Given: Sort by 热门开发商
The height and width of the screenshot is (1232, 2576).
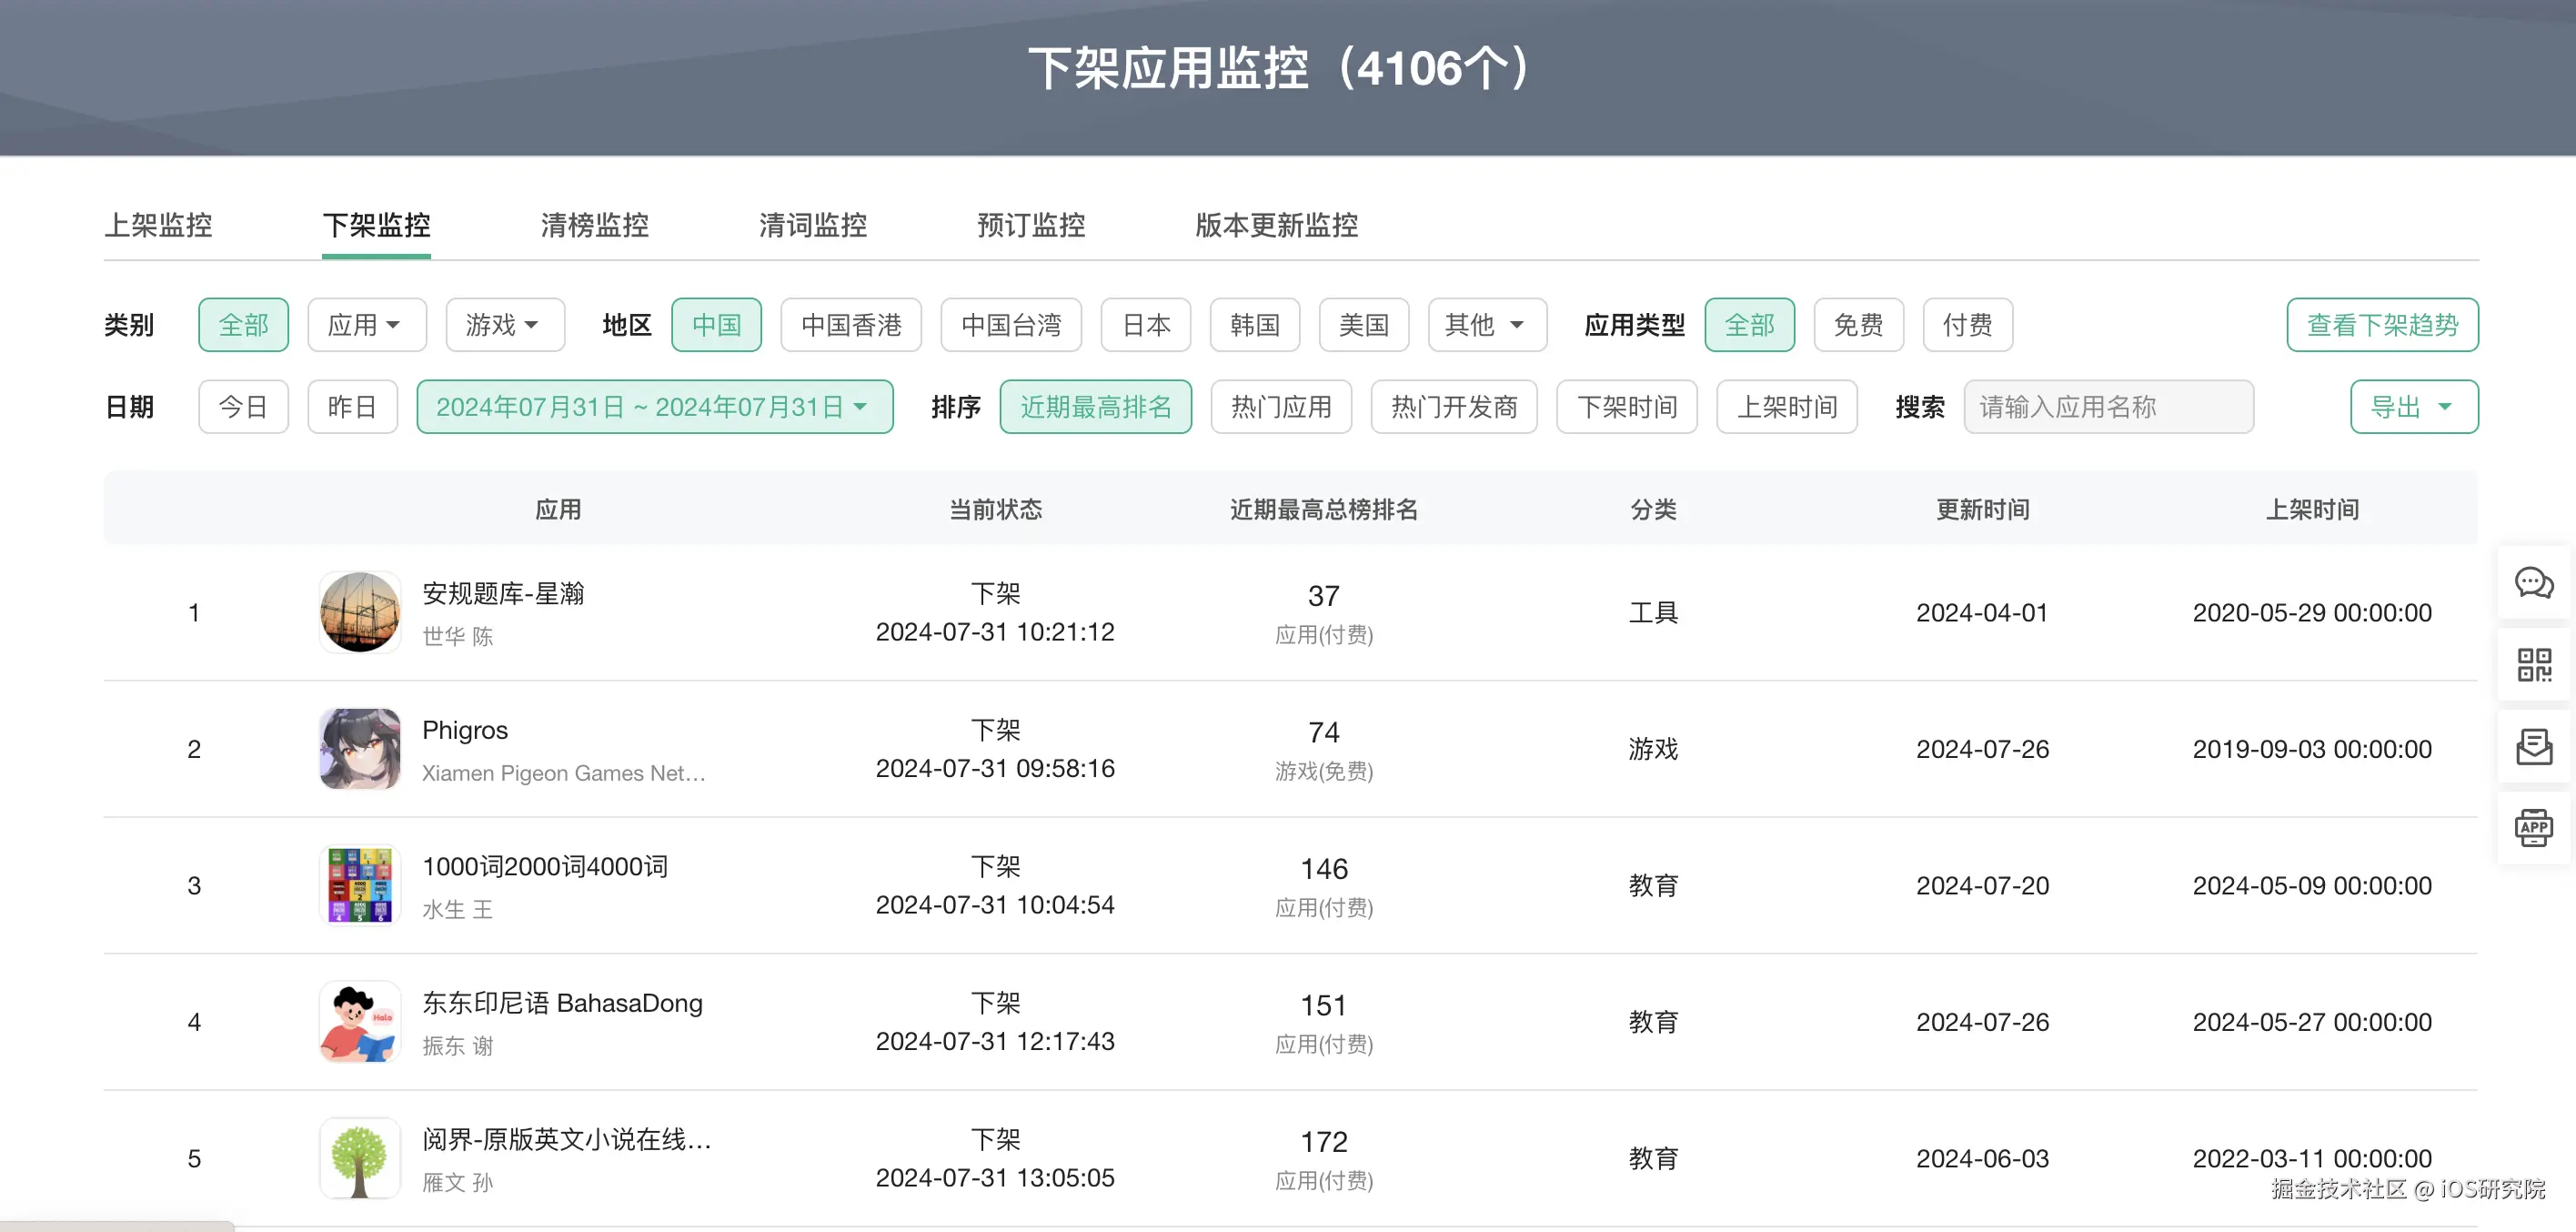Looking at the screenshot, I should (1453, 407).
